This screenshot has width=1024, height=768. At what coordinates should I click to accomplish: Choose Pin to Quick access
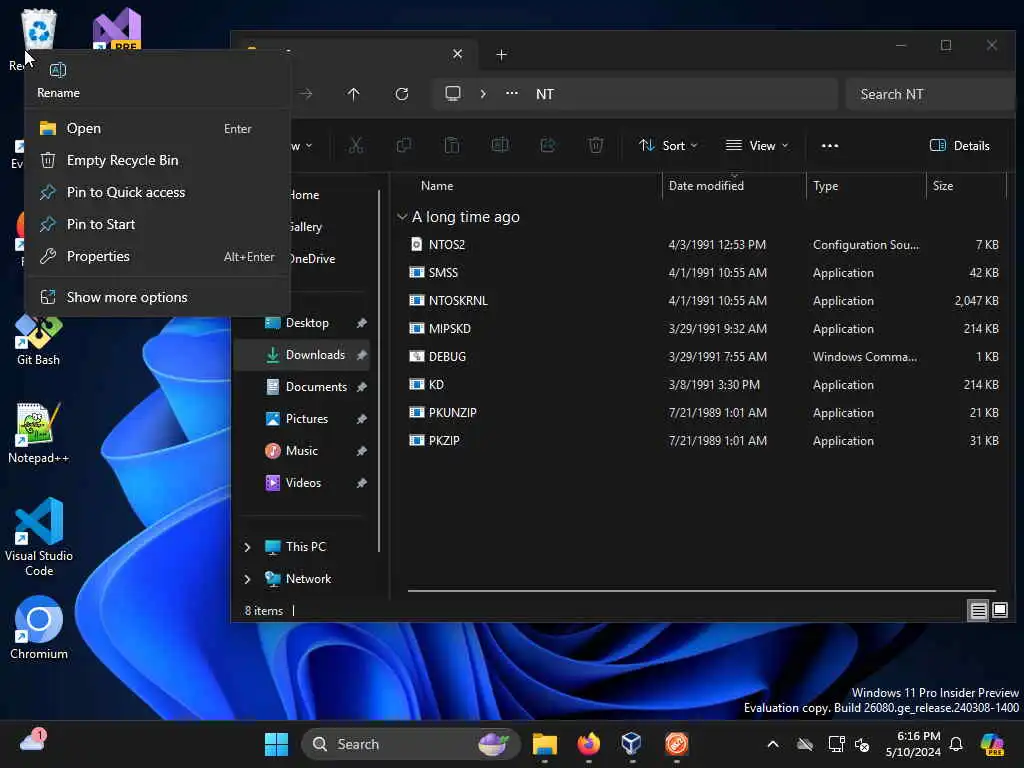[x=157, y=193]
